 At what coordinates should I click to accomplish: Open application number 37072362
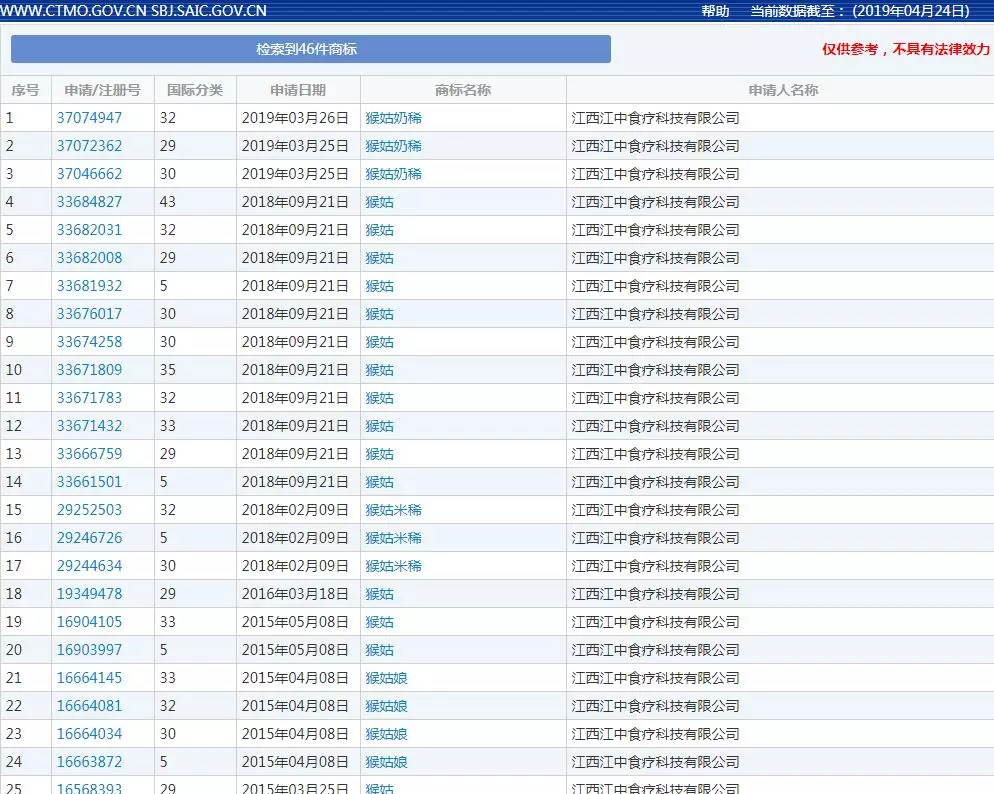(x=89, y=146)
